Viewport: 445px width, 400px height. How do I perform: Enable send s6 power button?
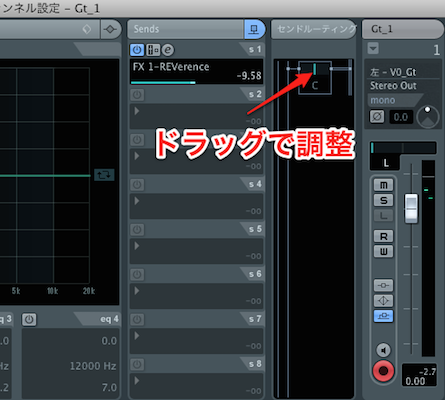point(137,275)
